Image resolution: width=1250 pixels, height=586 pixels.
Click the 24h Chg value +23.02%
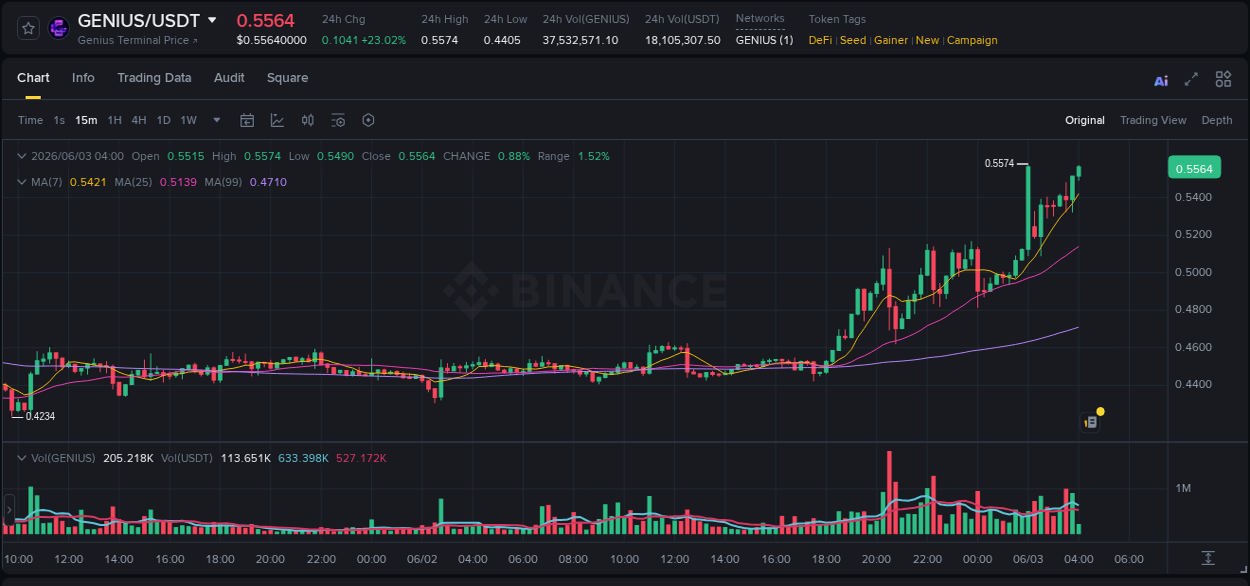(385, 40)
